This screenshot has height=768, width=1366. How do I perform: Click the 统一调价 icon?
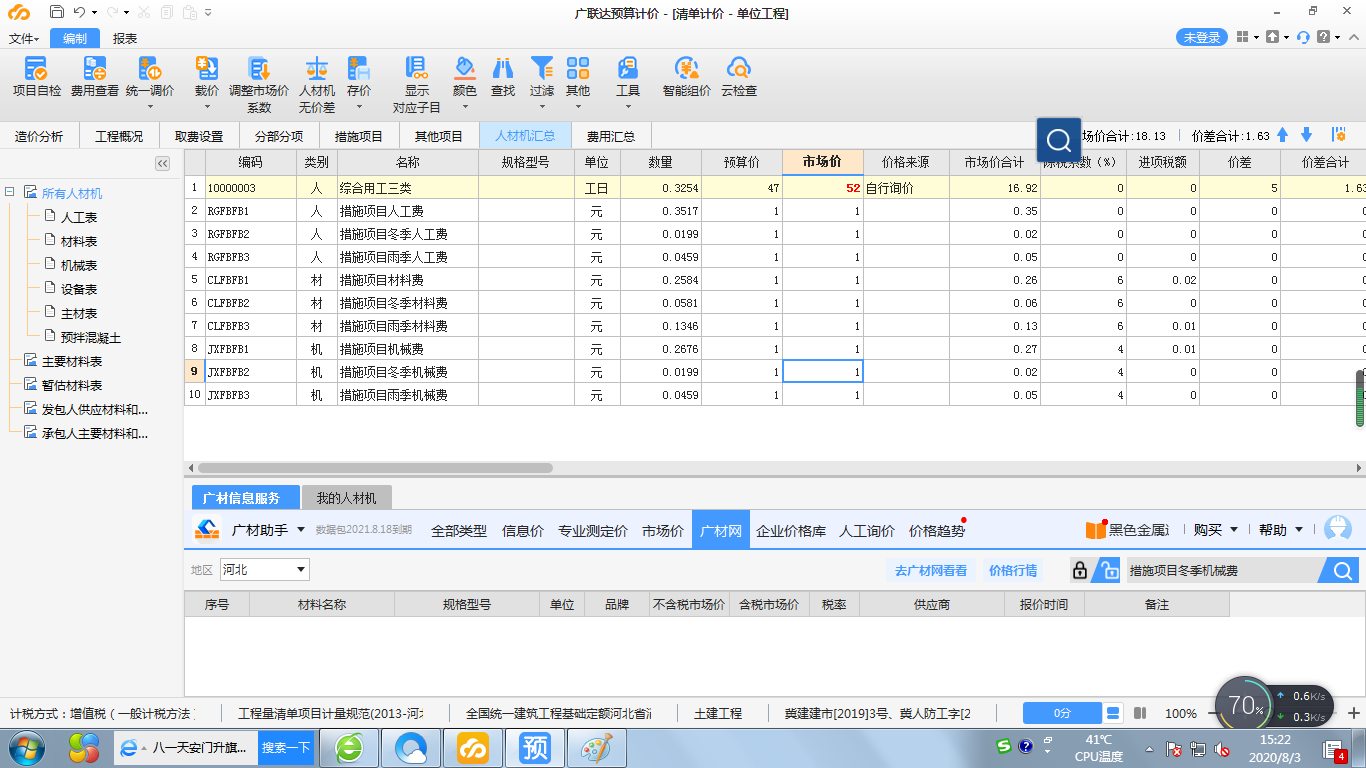[x=150, y=68]
